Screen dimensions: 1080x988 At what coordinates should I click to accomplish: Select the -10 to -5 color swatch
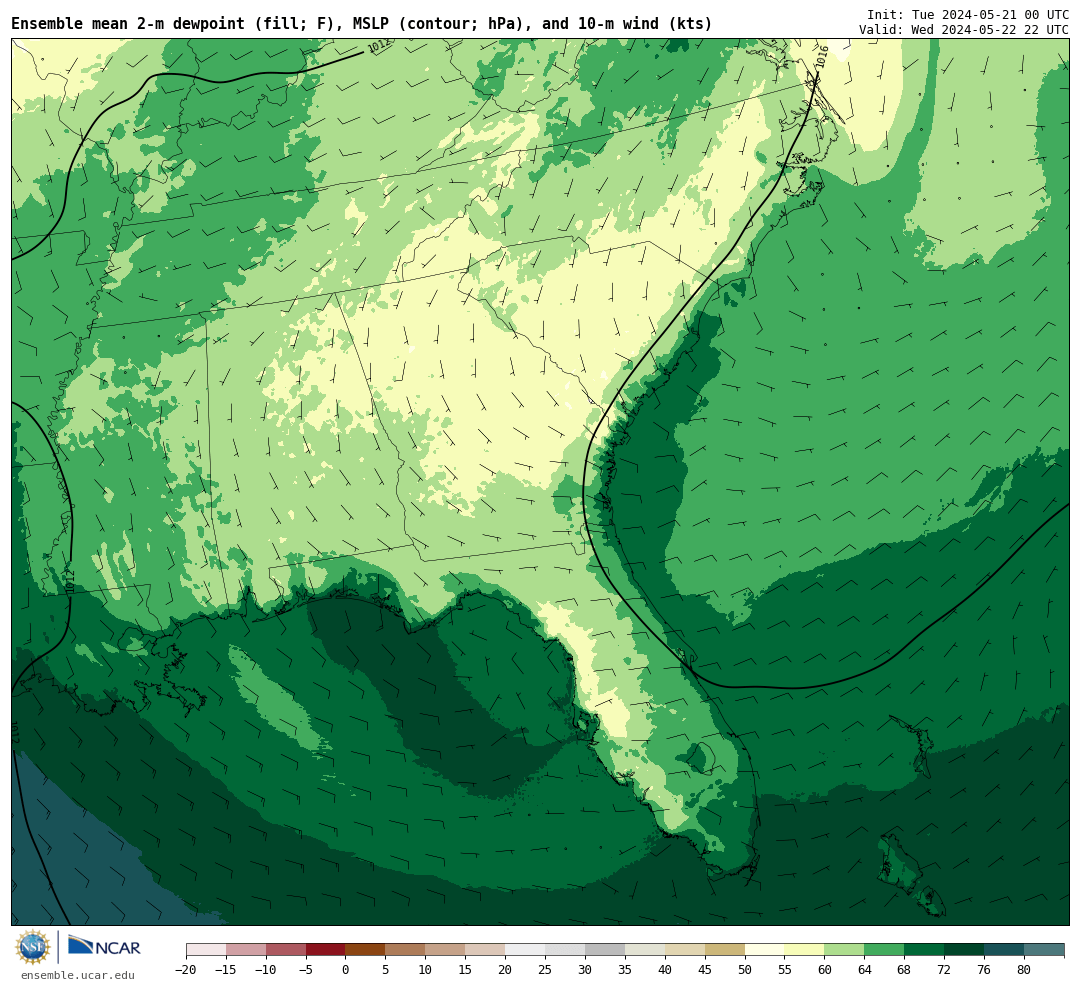(x=286, y=949)
